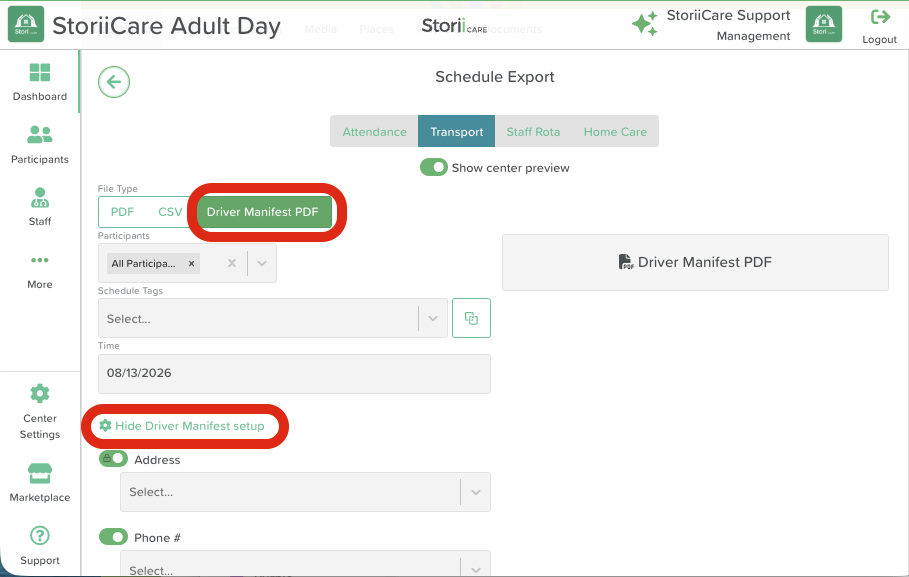Screen dimensions: 909x577
Task: Open the Phone # select dropdown
Action: pos(306,564)
